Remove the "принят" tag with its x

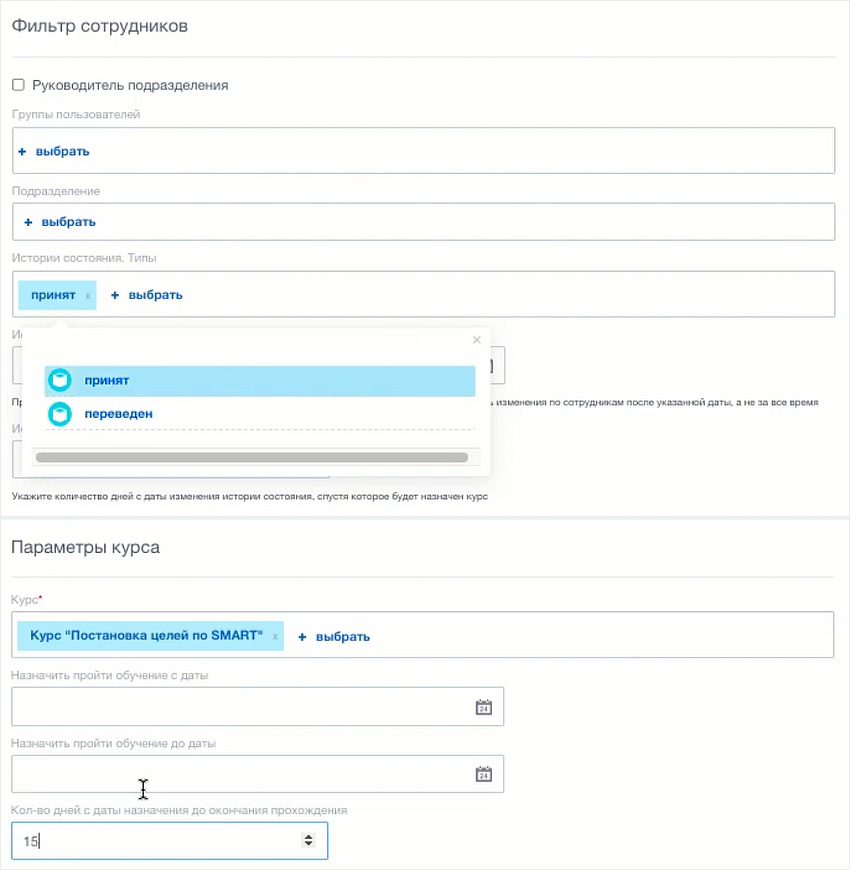pos(88,295)
